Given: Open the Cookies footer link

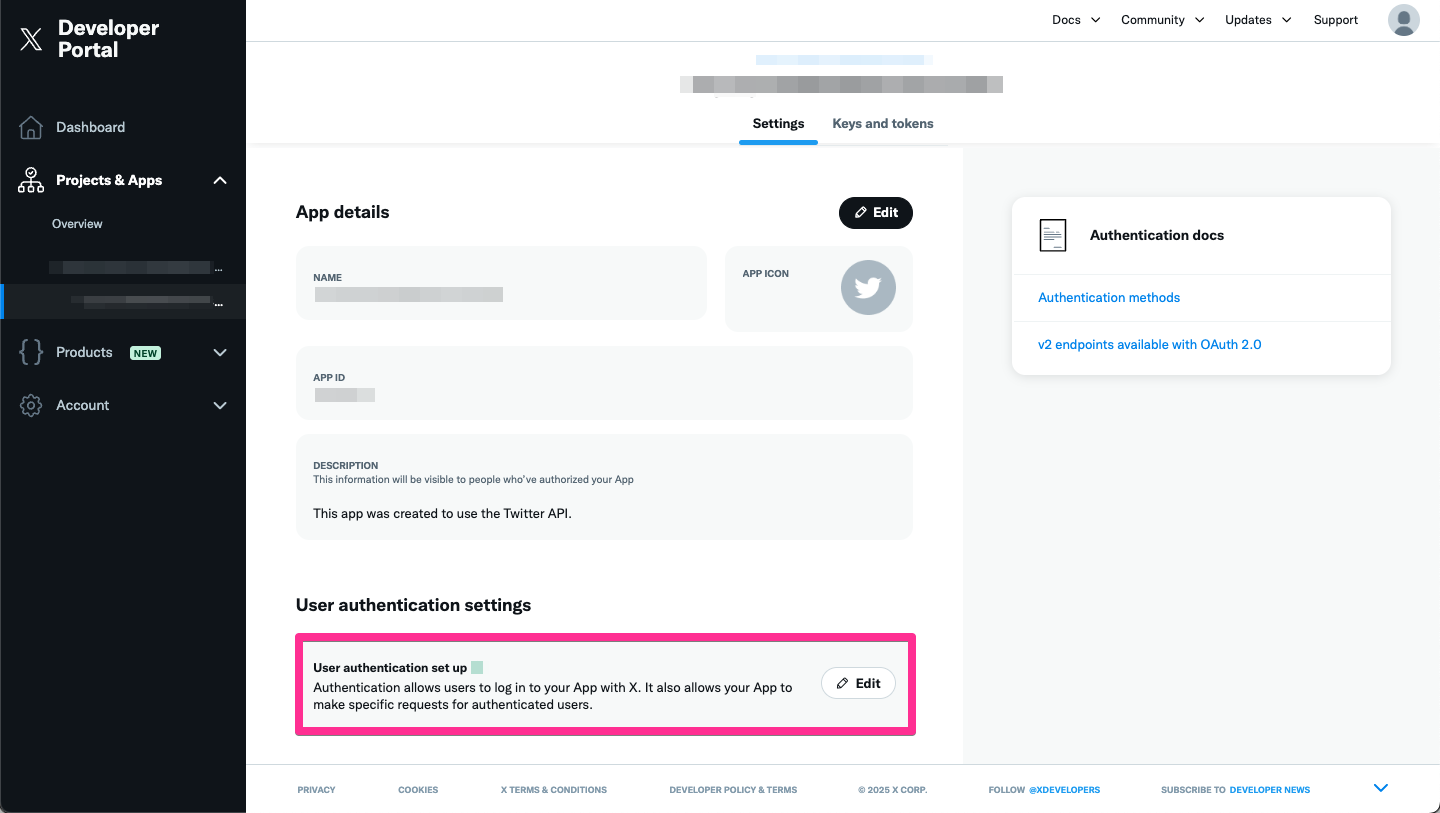Looking at the screenshot, I should 418,790.
